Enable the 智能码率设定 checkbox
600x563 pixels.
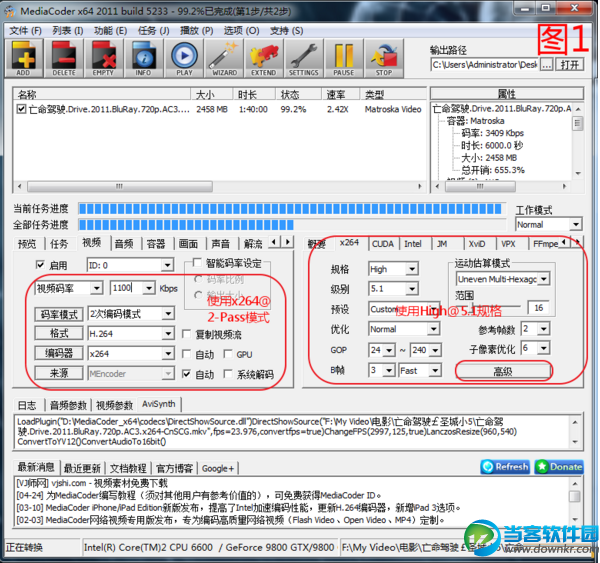point(197,263)
